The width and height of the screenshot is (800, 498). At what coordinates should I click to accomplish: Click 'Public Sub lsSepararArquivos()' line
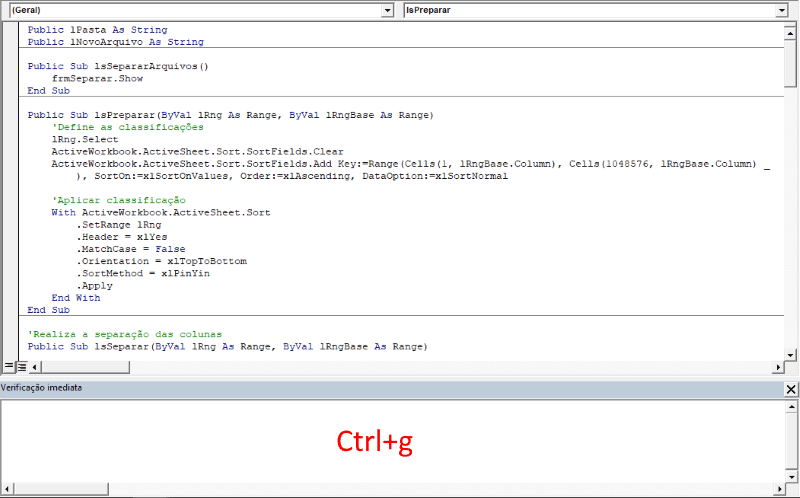point(118,66)
